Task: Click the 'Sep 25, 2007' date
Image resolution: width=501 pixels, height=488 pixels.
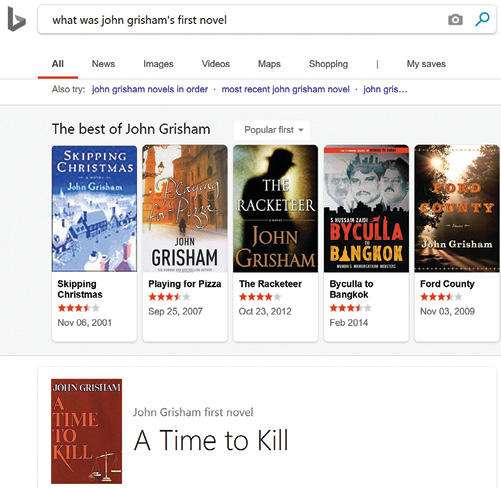Action: click(x=175, y=311)
